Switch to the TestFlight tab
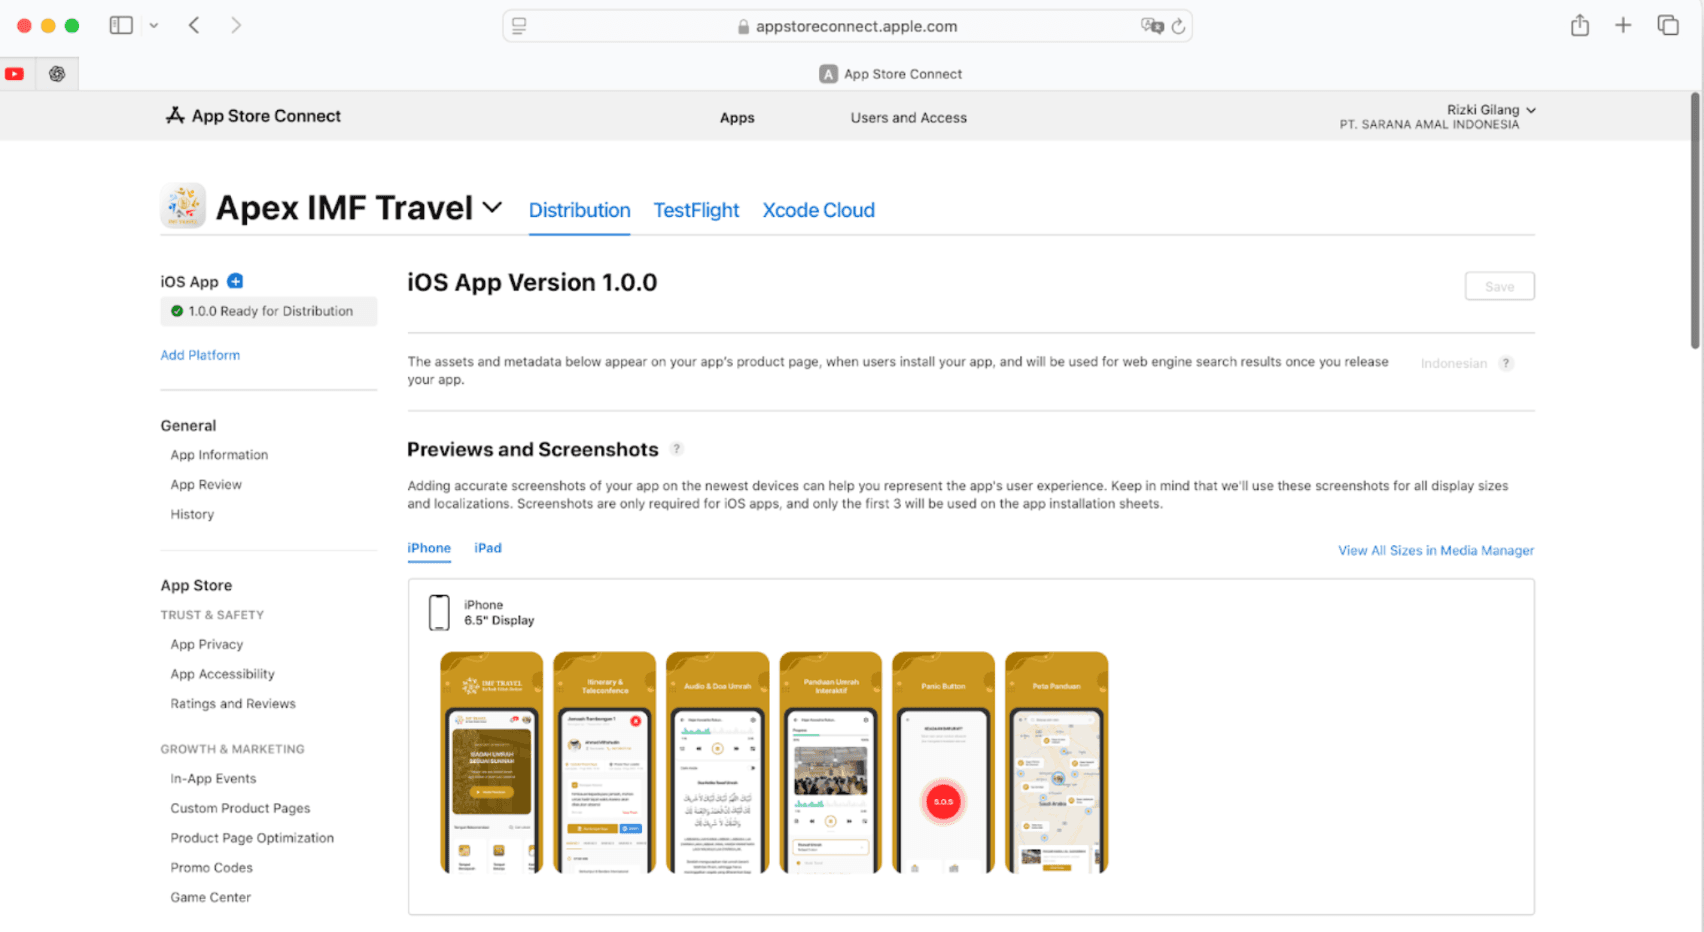 click(696, 211)
